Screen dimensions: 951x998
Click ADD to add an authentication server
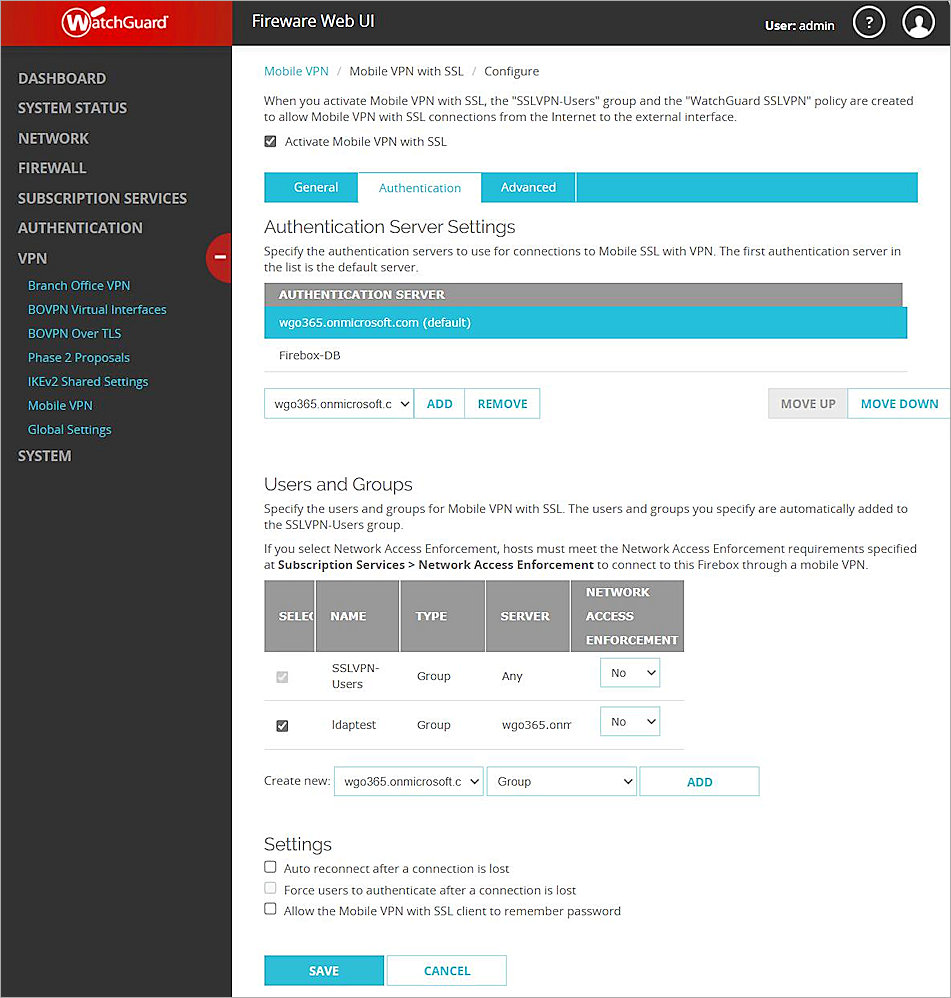tap(439, 403)
